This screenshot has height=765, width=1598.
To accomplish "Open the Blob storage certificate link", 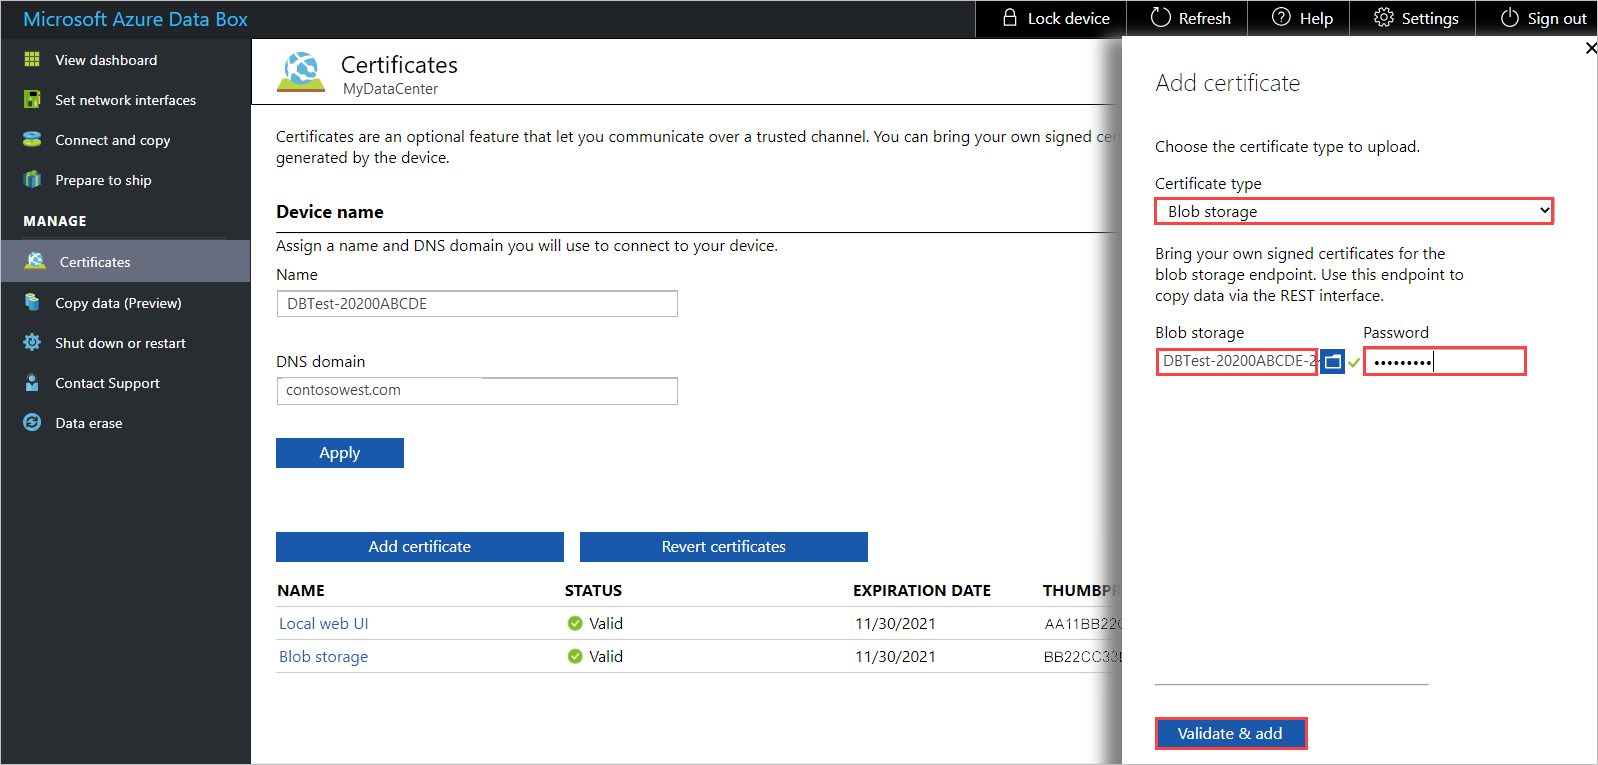I will (x=323, y=656).
